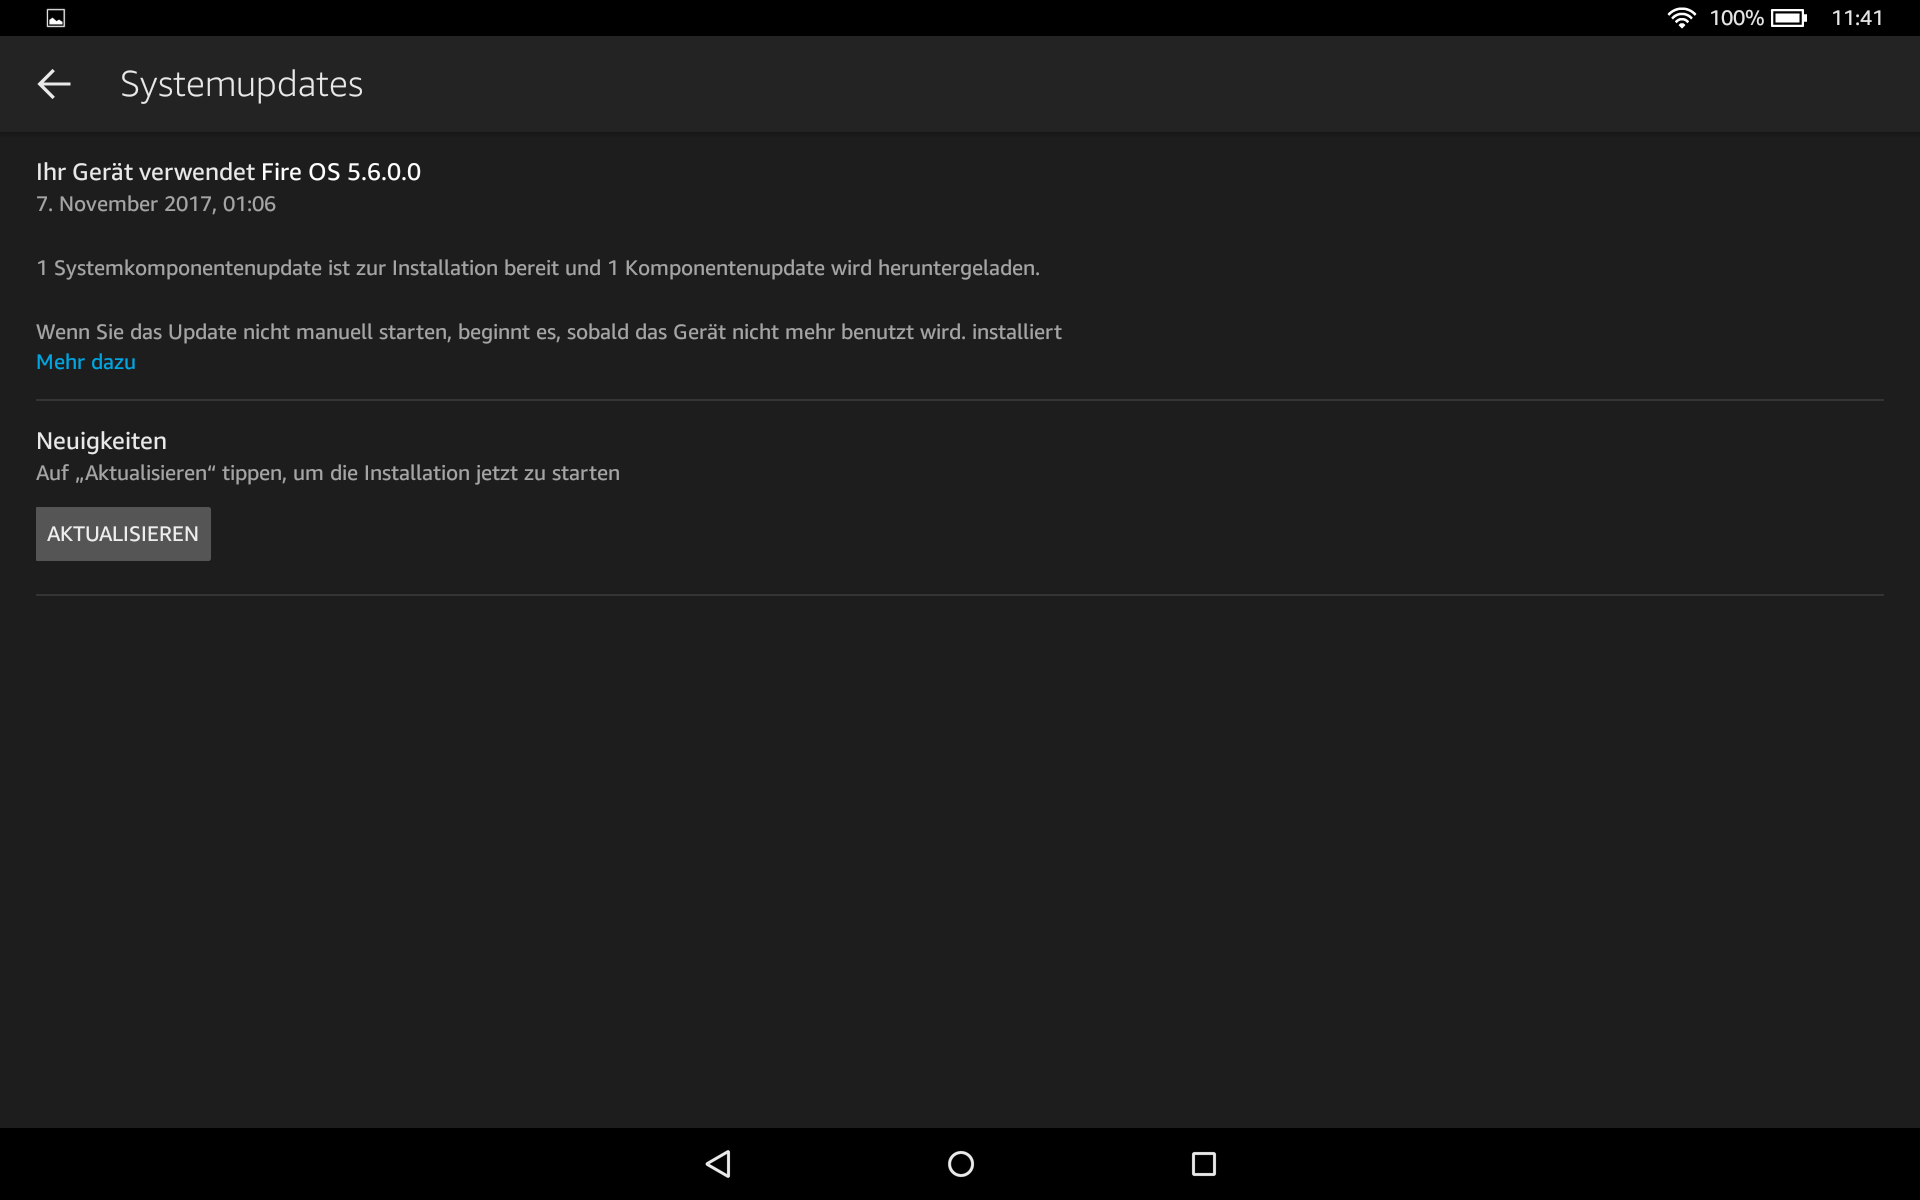The width and height of the screenshot is (1920, 1200).
Task: Tap the back arrow beside Systemupdates
Action: point(54,84)
